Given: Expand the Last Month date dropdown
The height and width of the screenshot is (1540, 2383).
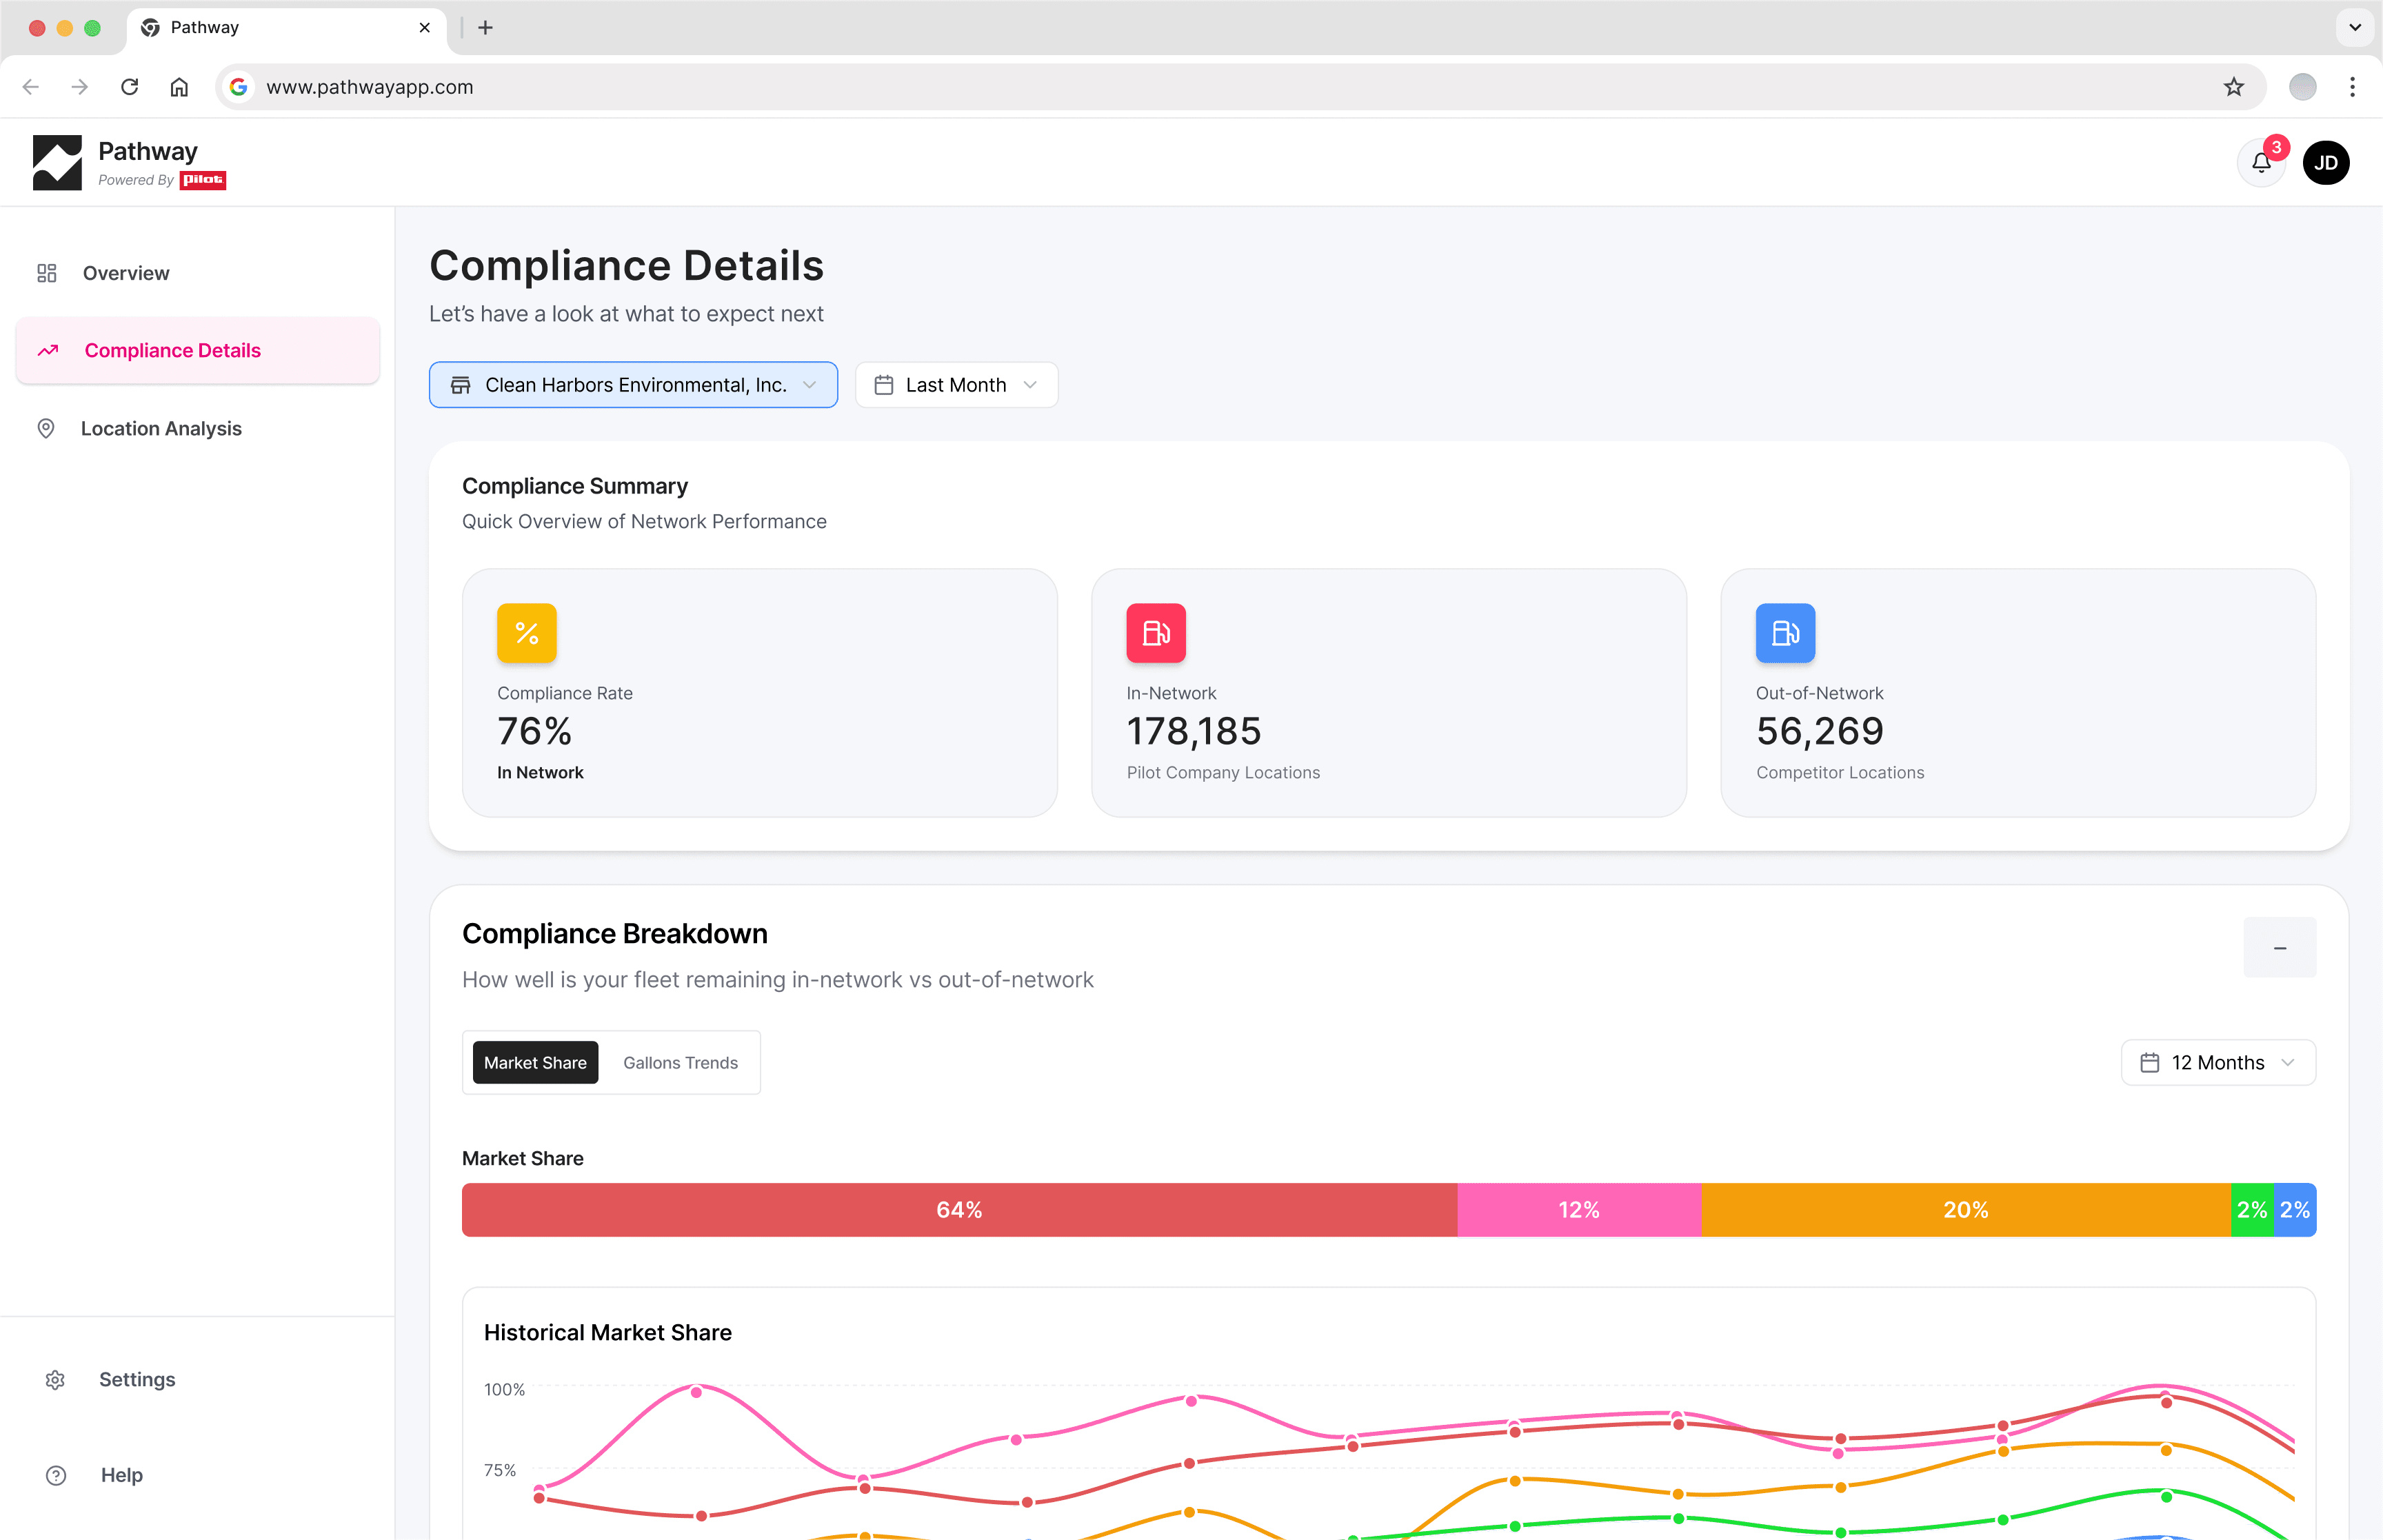Looking at the screenshot, I should (x=956, y=385).
